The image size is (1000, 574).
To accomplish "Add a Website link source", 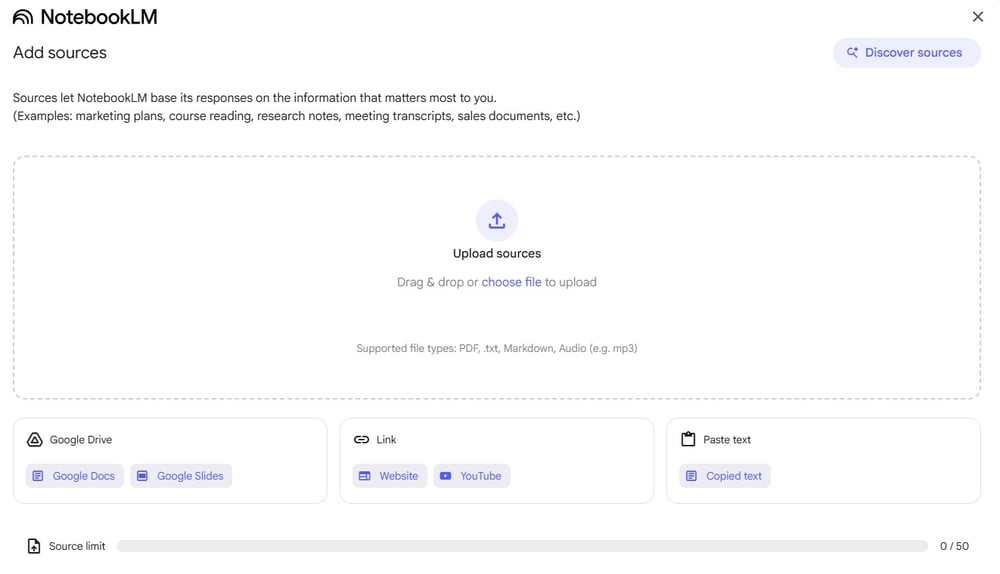I will tap(389, 476).
